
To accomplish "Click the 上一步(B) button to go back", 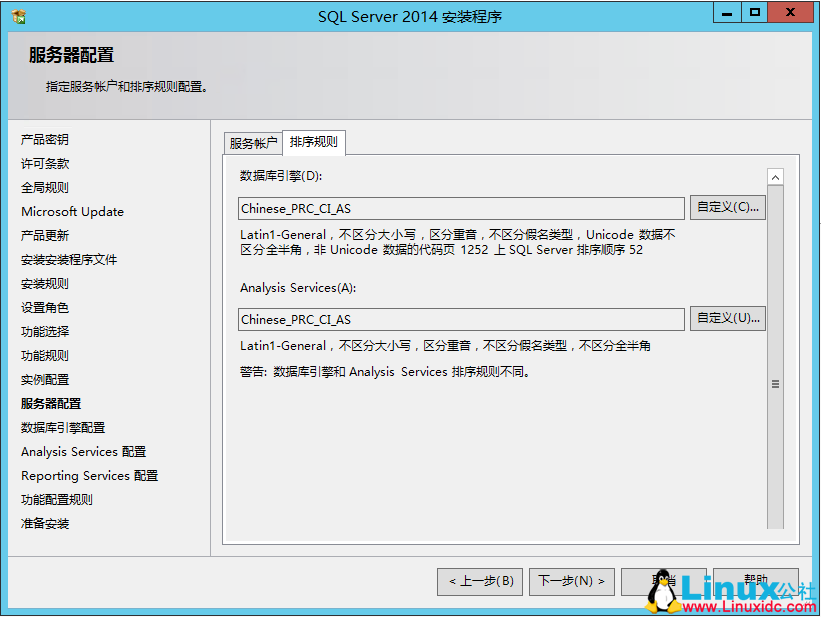I will [x=481, y=581].
